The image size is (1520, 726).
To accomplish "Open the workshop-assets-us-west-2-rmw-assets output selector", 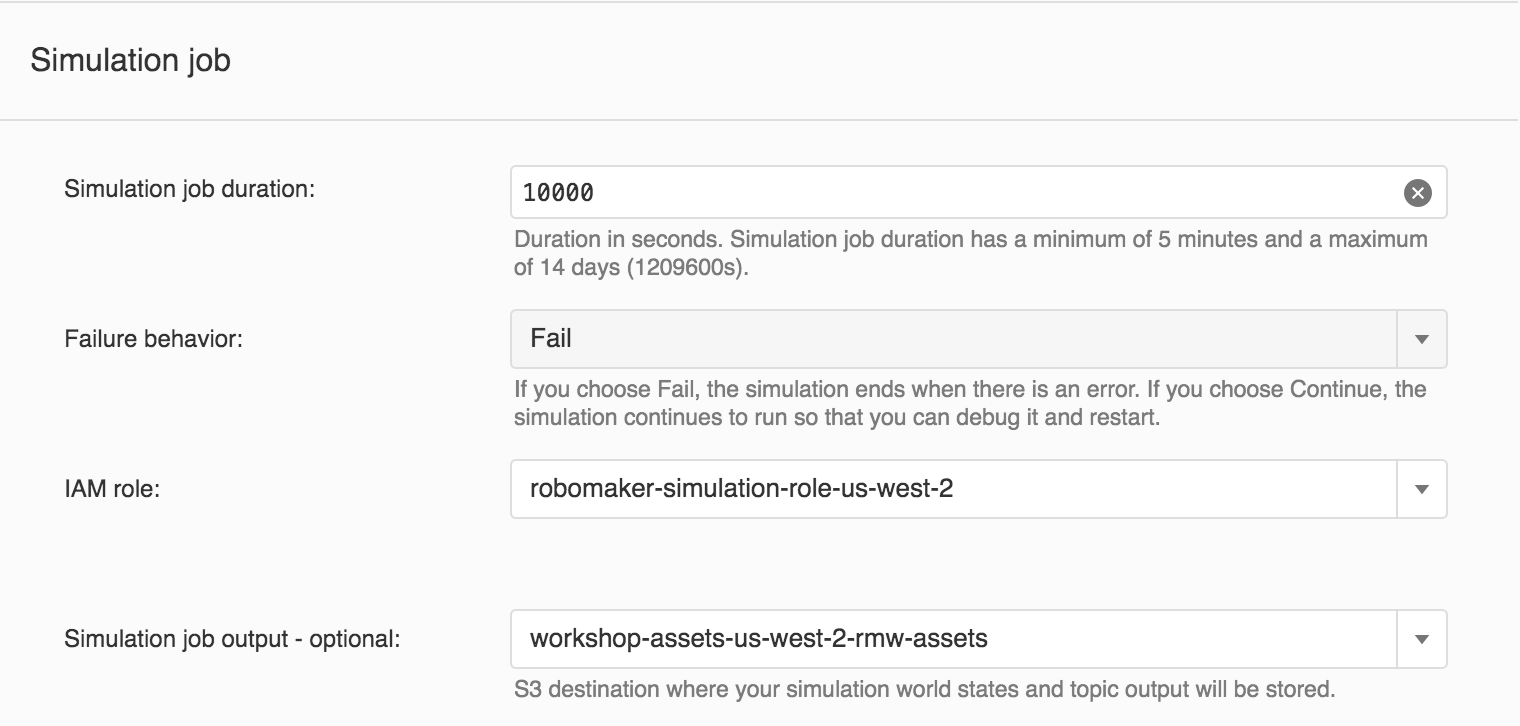I will (x=978, y=639).
